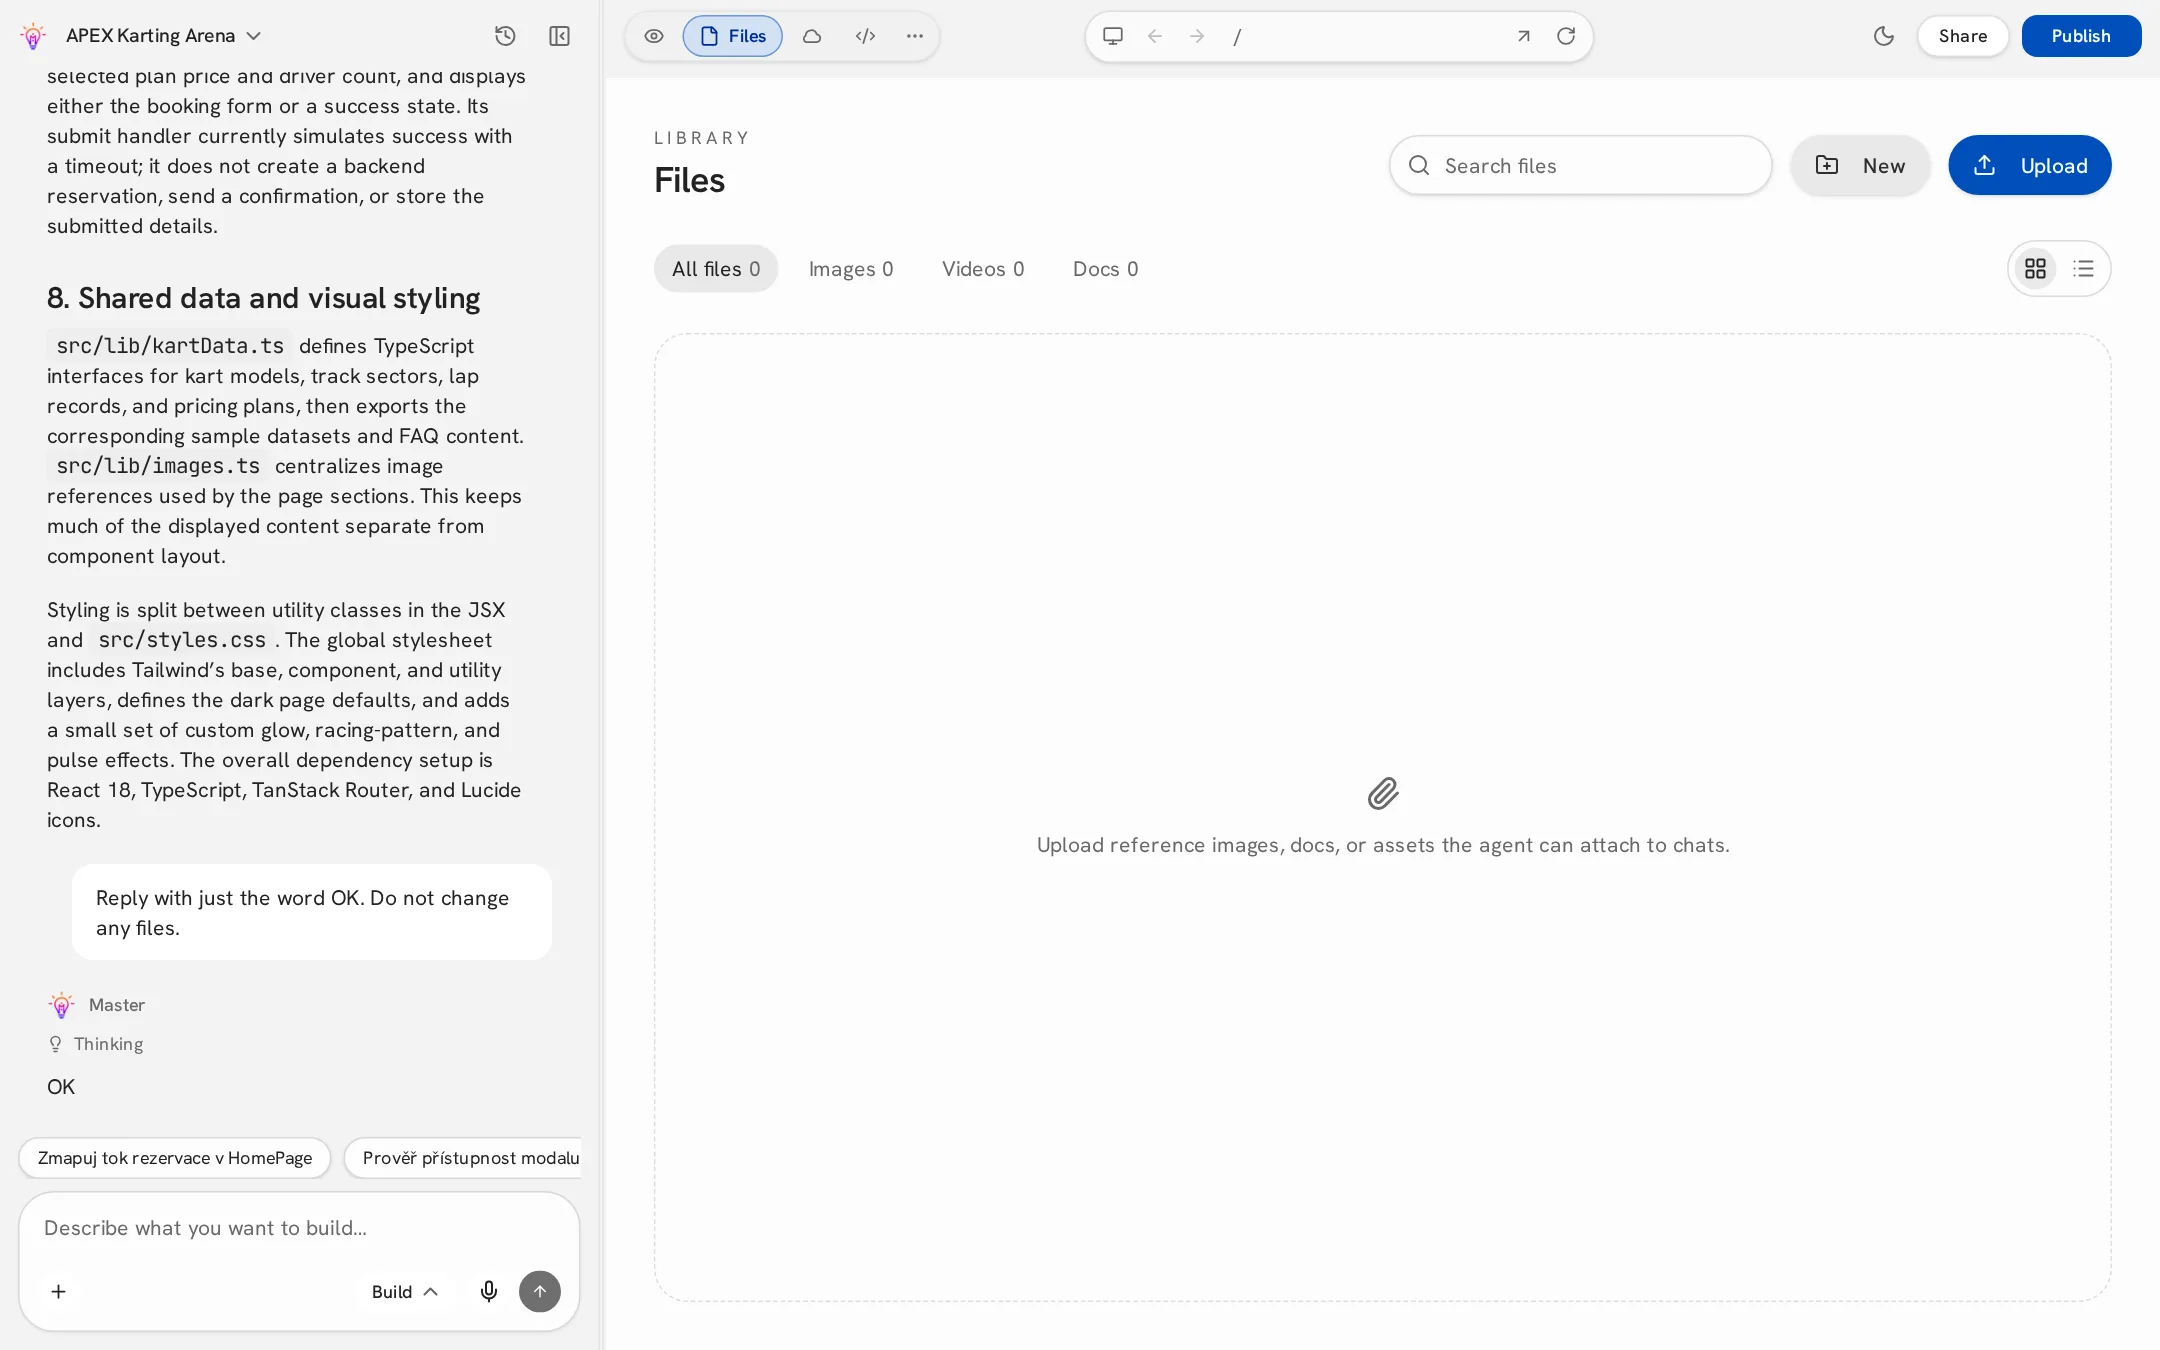Open the APEX Karting Arena project dropdown
The image size is (2160, 1350).
[164, 36]
